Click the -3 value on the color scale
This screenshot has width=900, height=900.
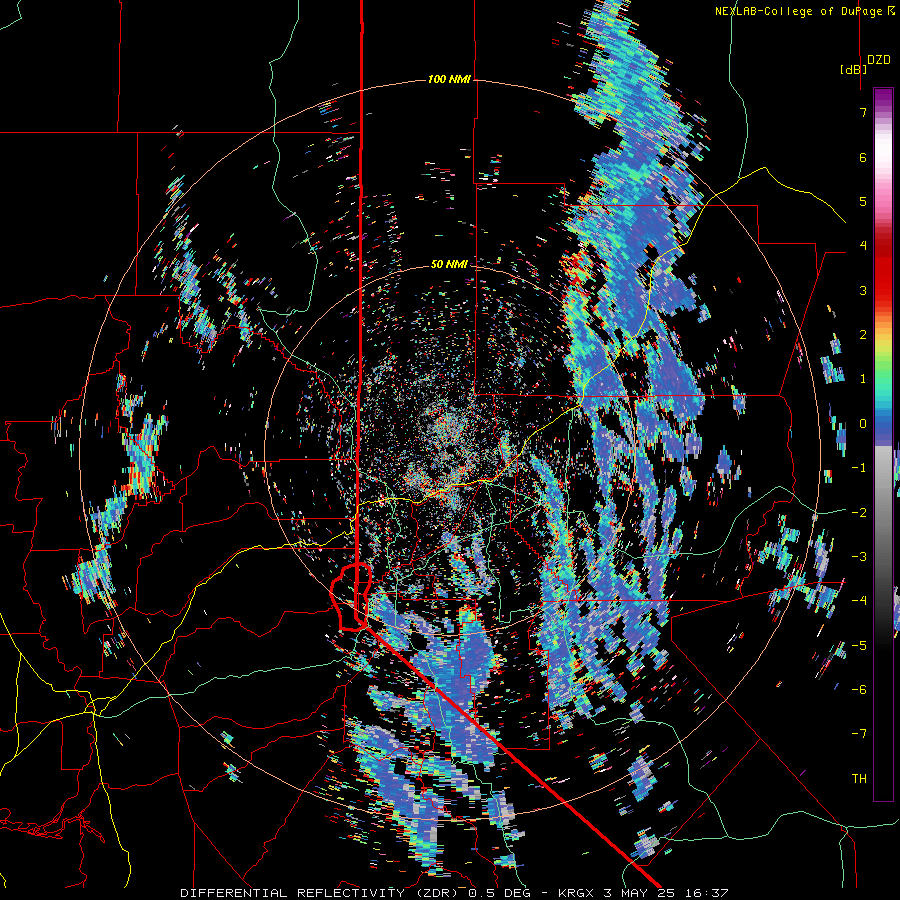pos(859,556)
